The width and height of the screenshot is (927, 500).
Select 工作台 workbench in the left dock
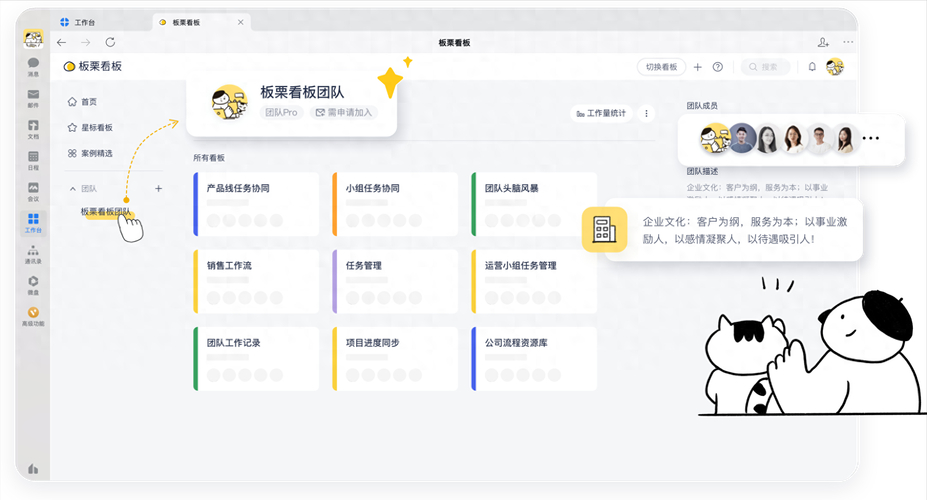click(x=33, y=223)
